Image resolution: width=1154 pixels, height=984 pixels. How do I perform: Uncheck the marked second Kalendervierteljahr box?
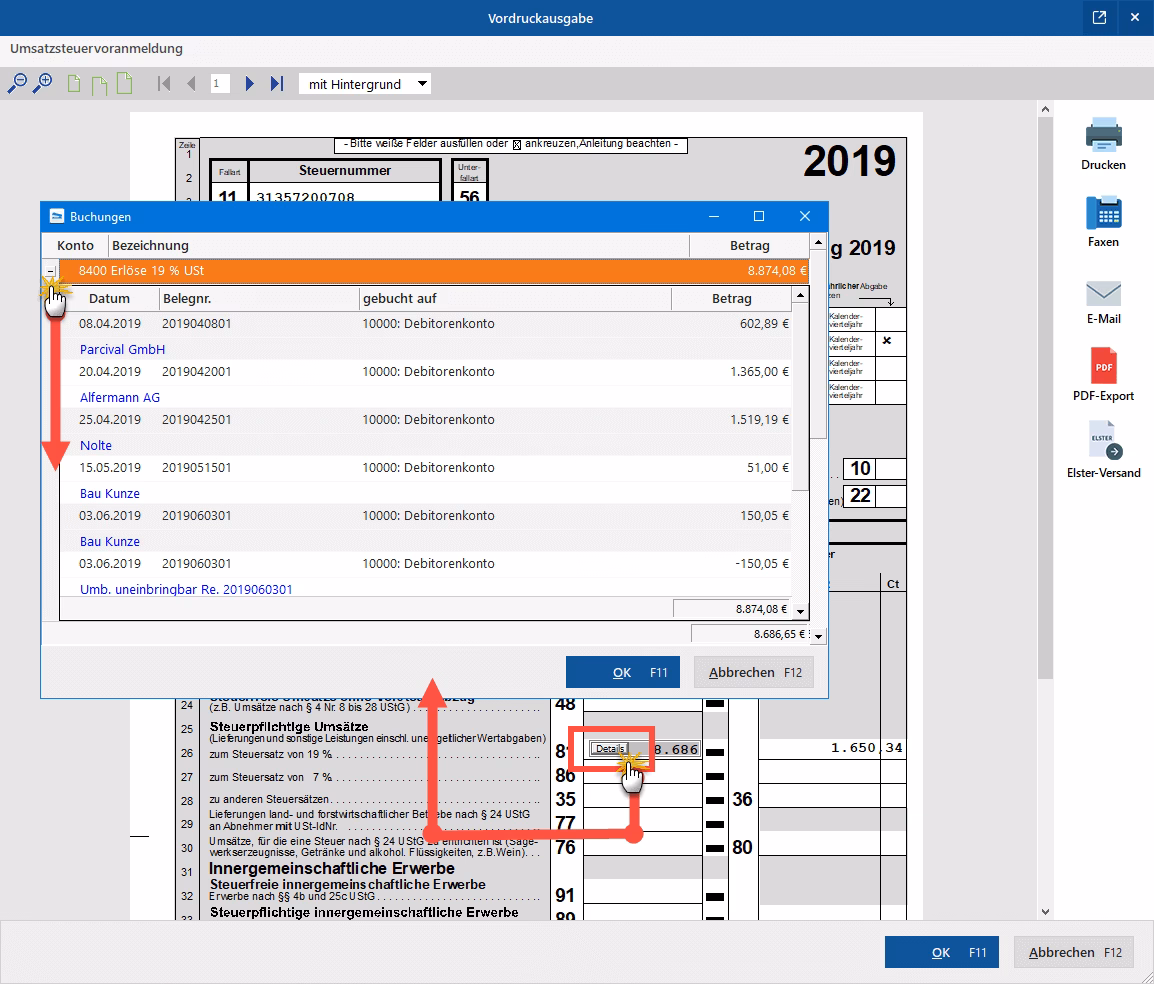890,343
